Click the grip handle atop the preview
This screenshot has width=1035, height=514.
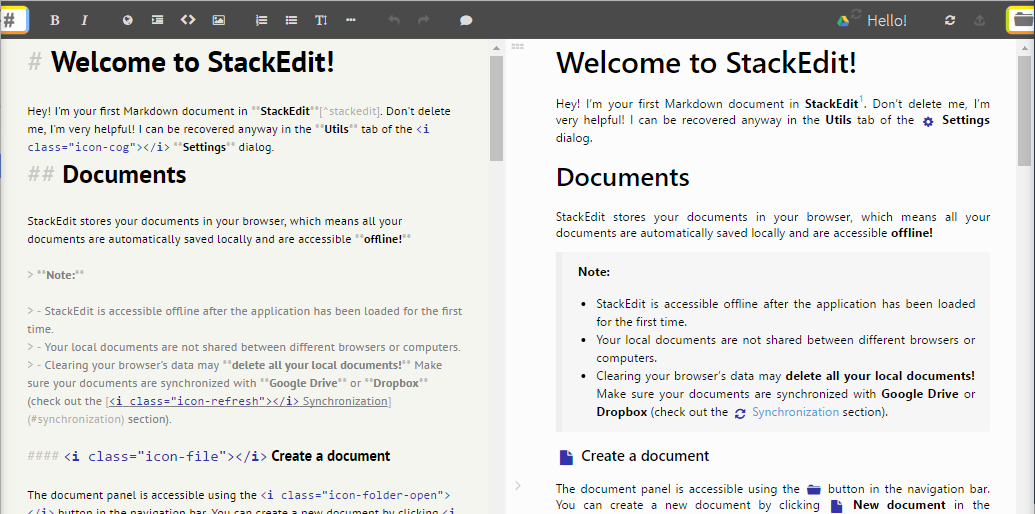pos(518,46)
